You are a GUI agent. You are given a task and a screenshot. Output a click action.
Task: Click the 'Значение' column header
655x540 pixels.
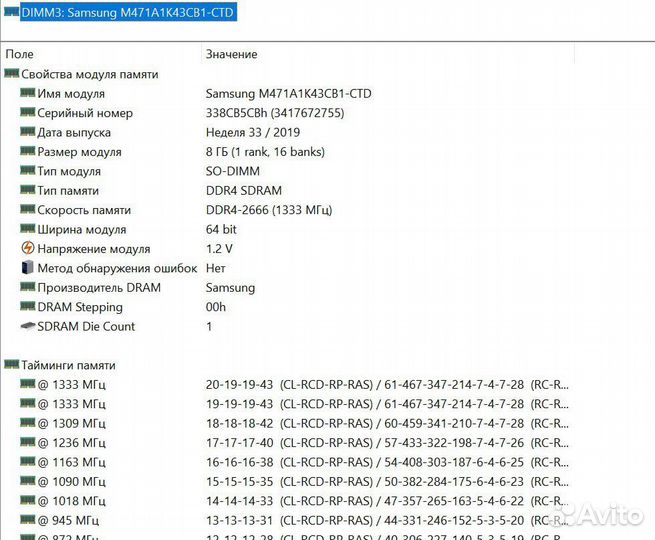(231, 54)
